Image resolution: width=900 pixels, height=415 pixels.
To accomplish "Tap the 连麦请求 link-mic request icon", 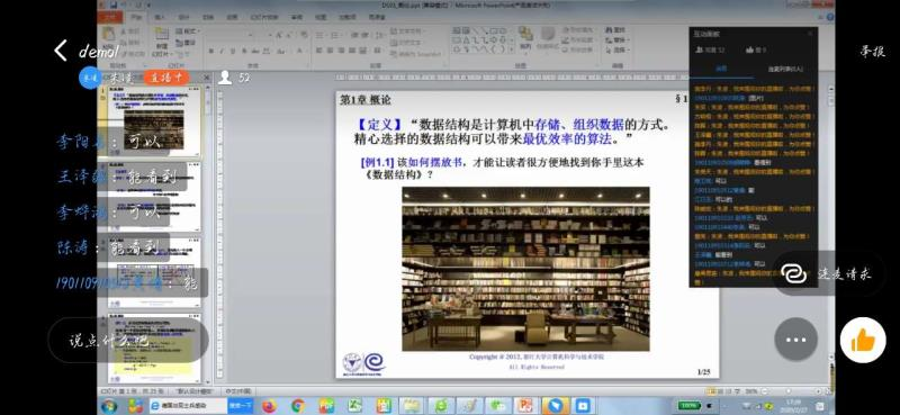I will pos(795,273).
